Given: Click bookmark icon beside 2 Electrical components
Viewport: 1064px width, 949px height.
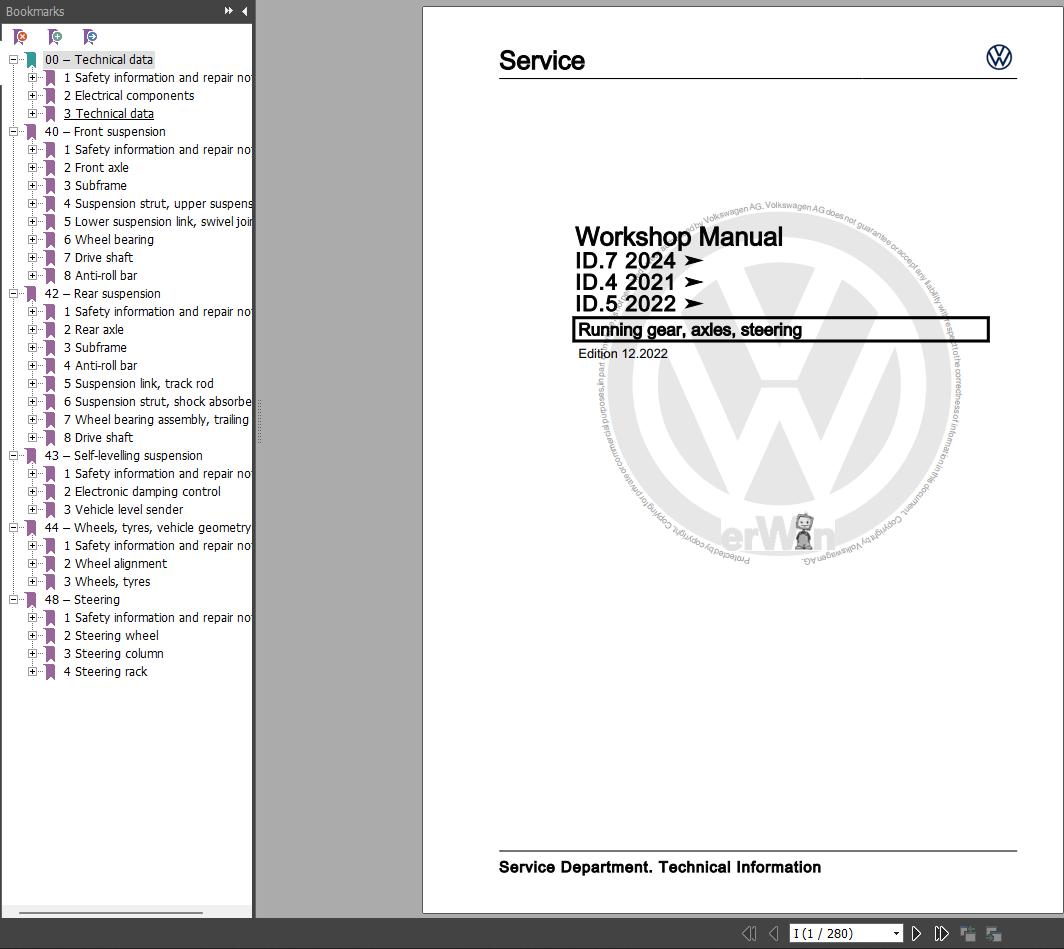Looking at the screenshot, I should [x=50, y=96].
